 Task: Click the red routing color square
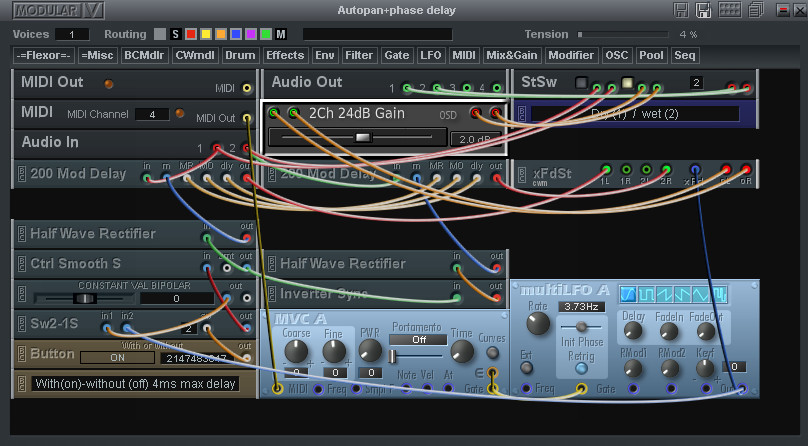[x=193, y=34]
